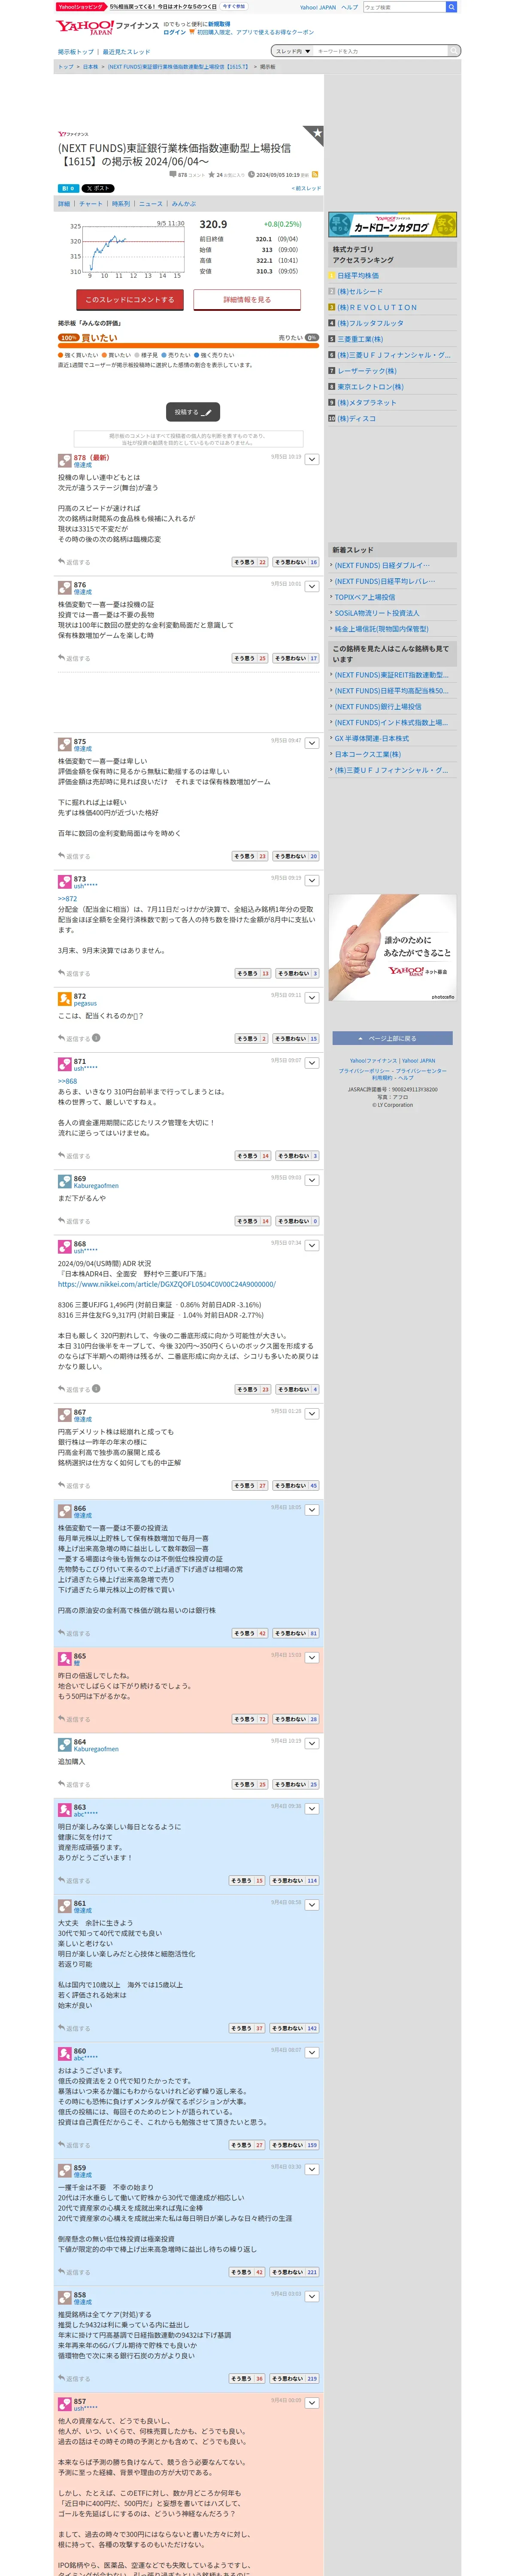Click the Yahoo!ショッピング badge at top

click(81, 7)
